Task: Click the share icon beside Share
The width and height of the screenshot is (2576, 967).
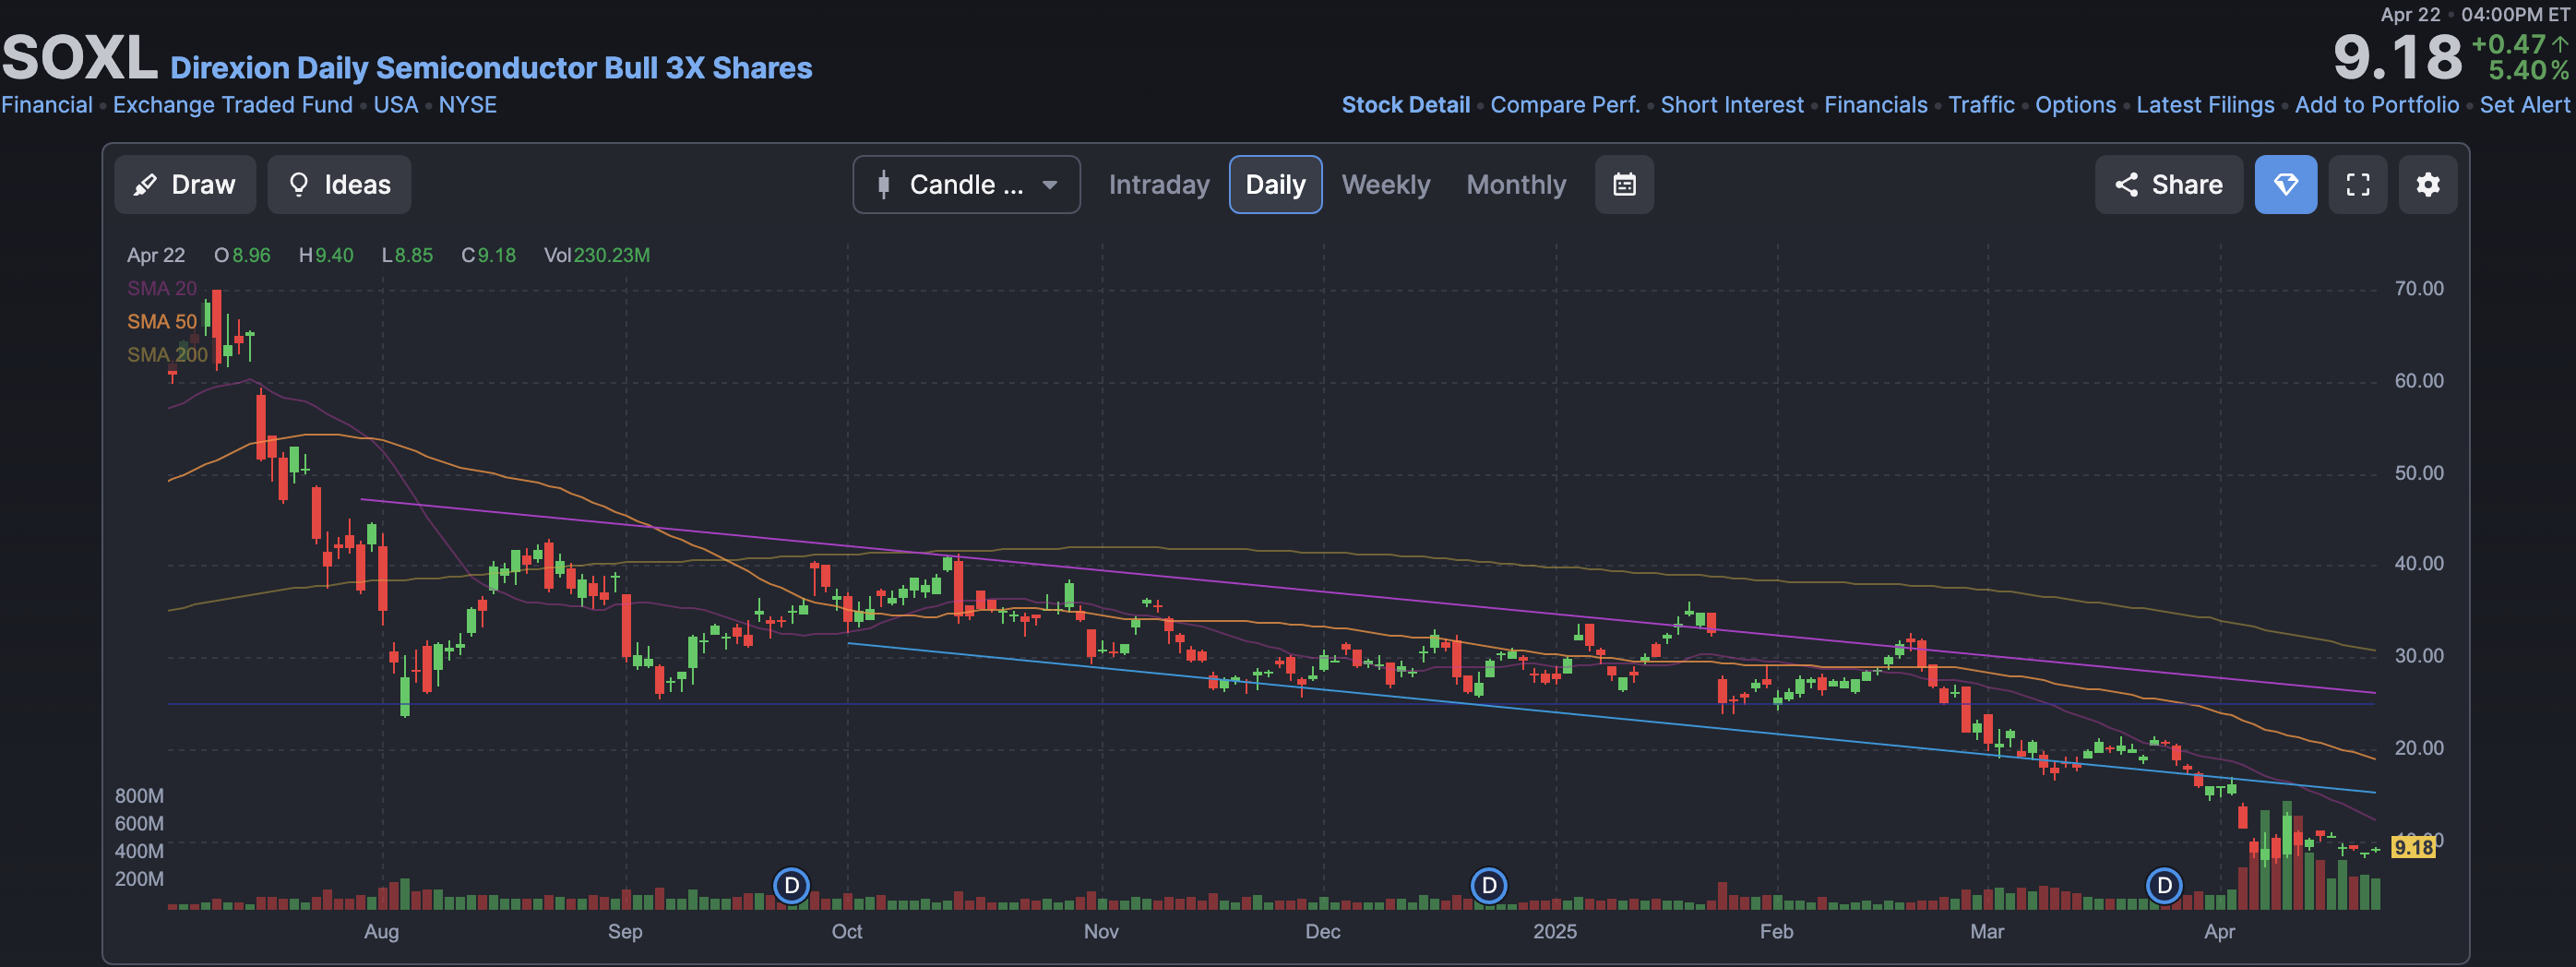Action: pyautogui.click(x=2127, y=185)
